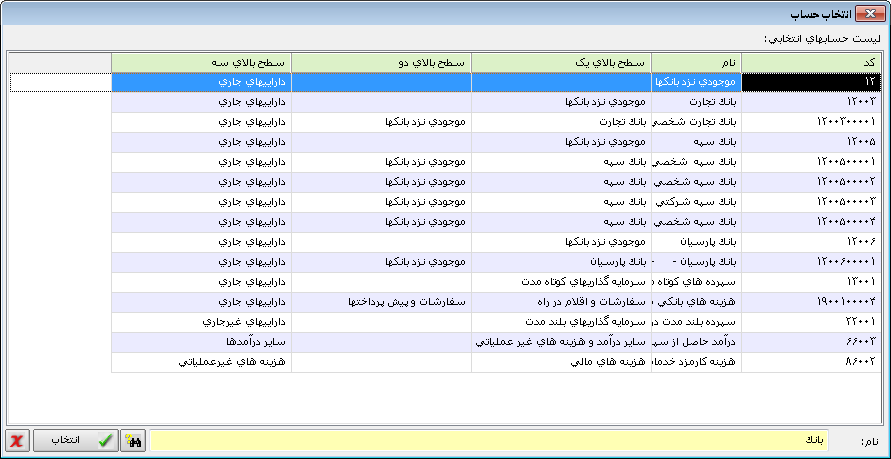Select code ۲۲۰۰۱ cell
This screenshot has width=891, height=459.
[811, 322]
